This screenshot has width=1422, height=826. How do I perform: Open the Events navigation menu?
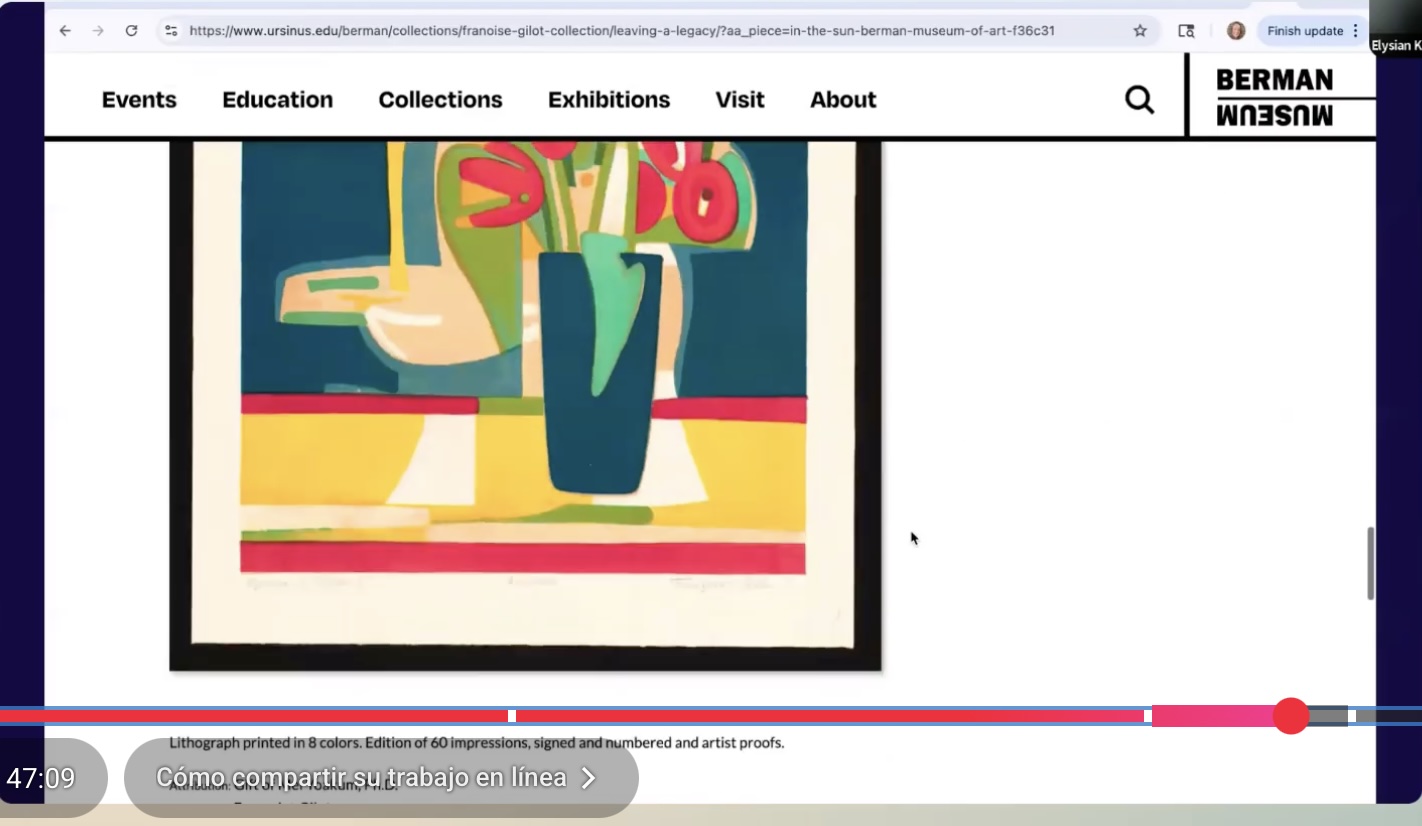click(x=139, y=100)
